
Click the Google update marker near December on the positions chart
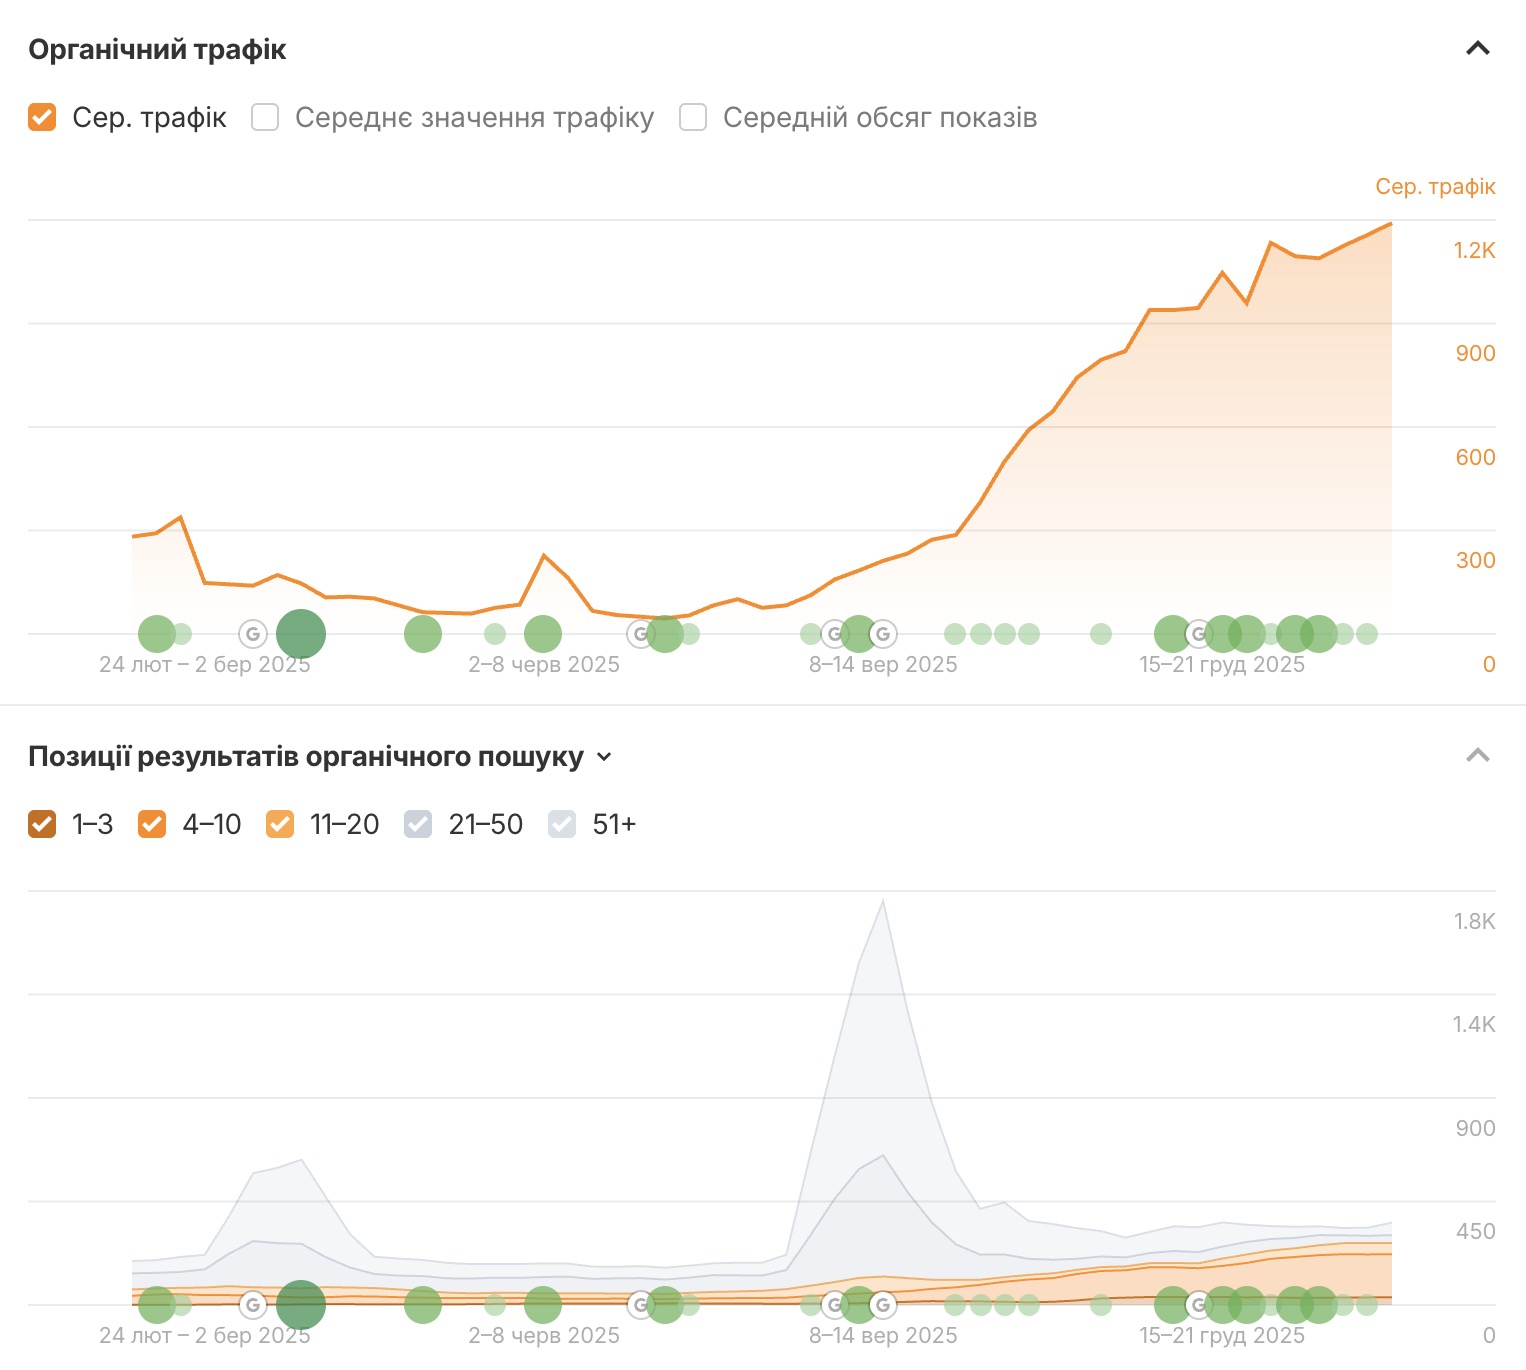[x=1198, y=1304]
